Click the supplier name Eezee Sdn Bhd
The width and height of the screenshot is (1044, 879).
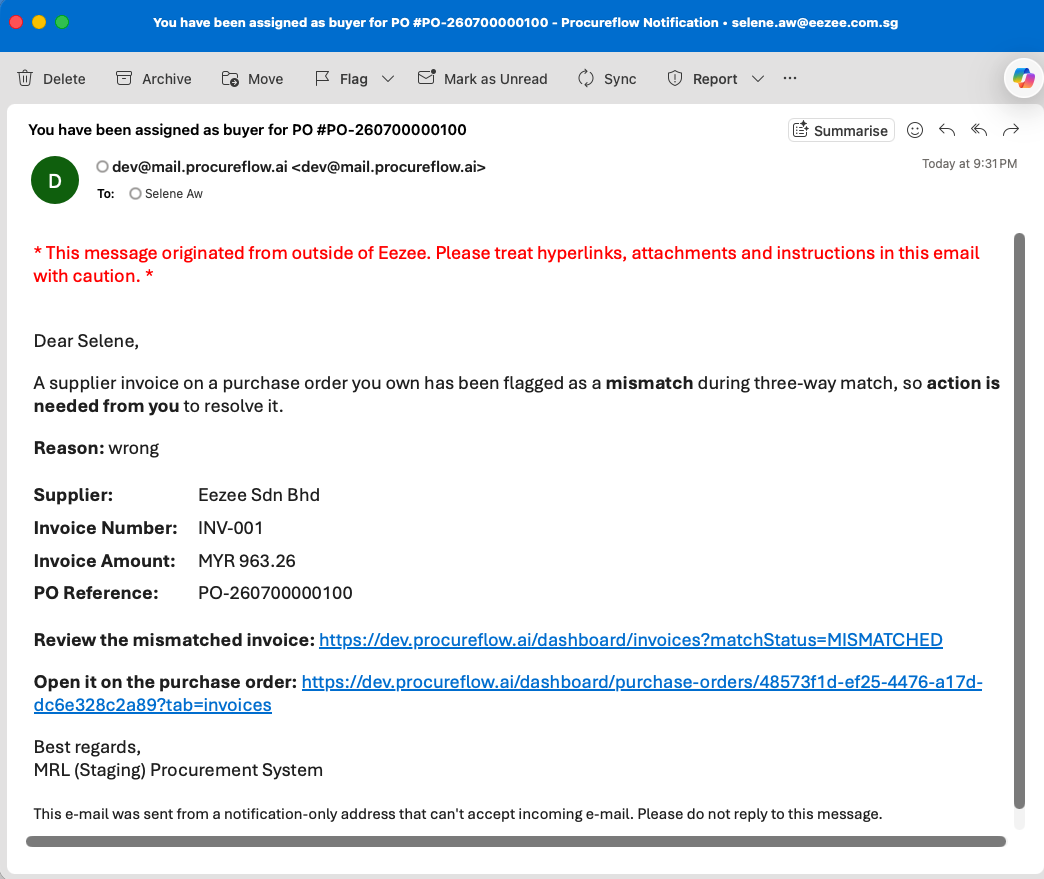pos(259,495)
